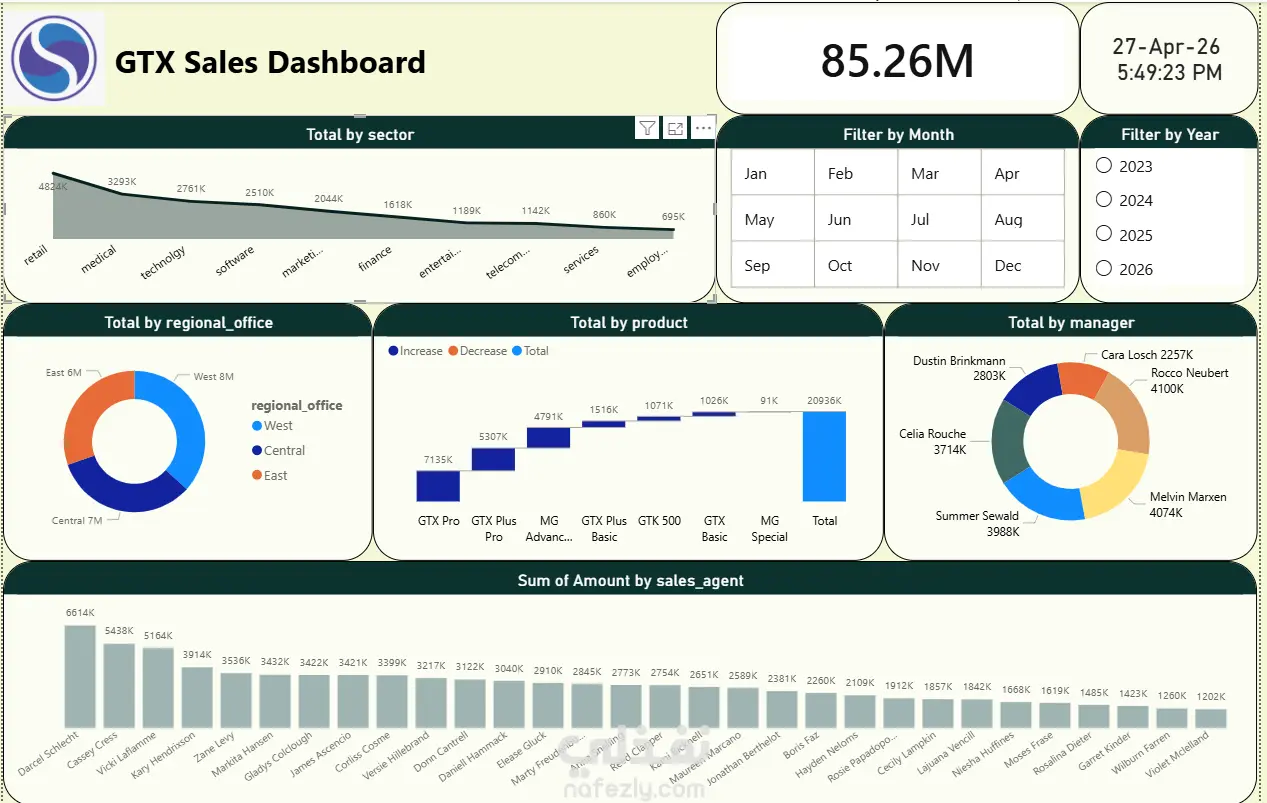Pick the Dec month tile
This screenshot has width=1267, height=803.
[x=1023, y=265]
